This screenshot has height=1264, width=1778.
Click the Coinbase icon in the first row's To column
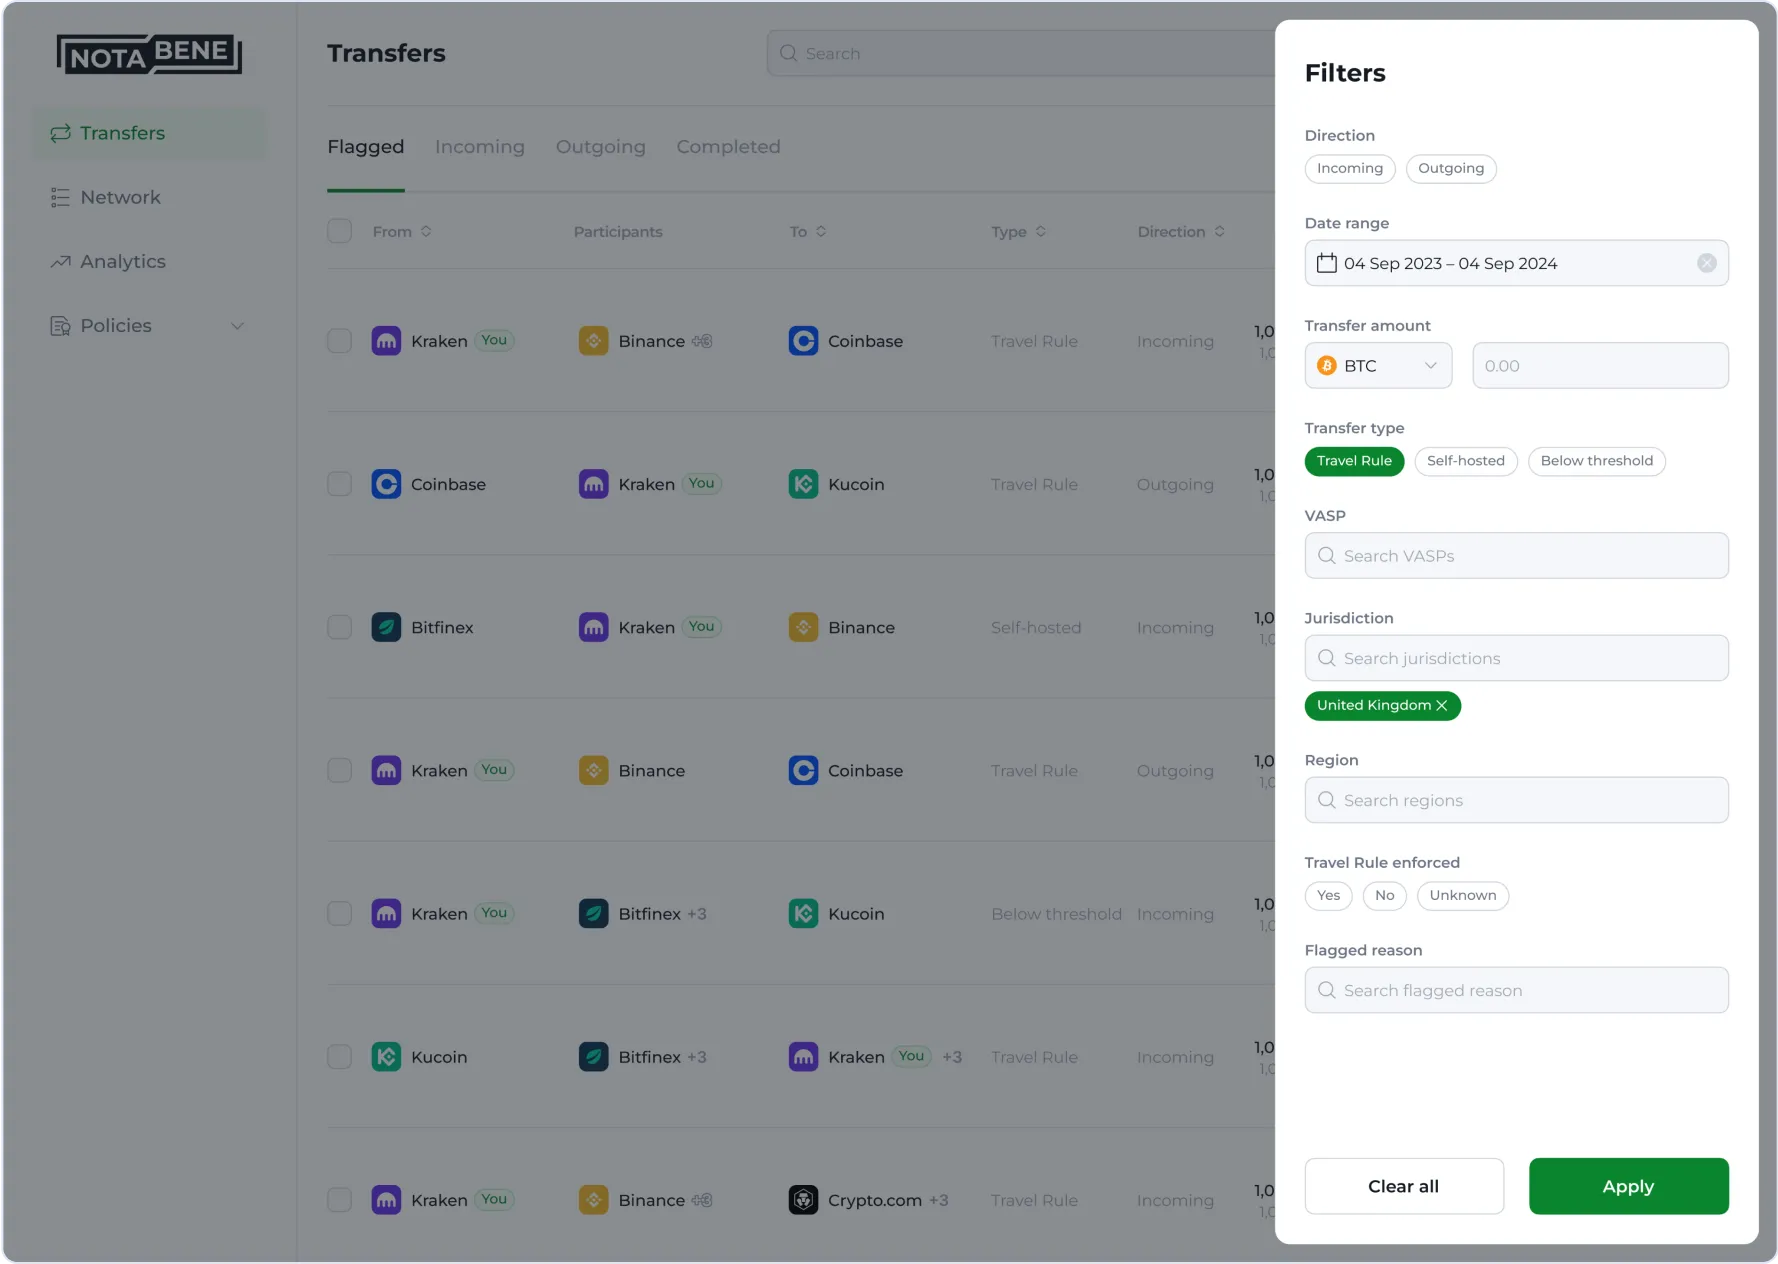(x=803, y=341)
